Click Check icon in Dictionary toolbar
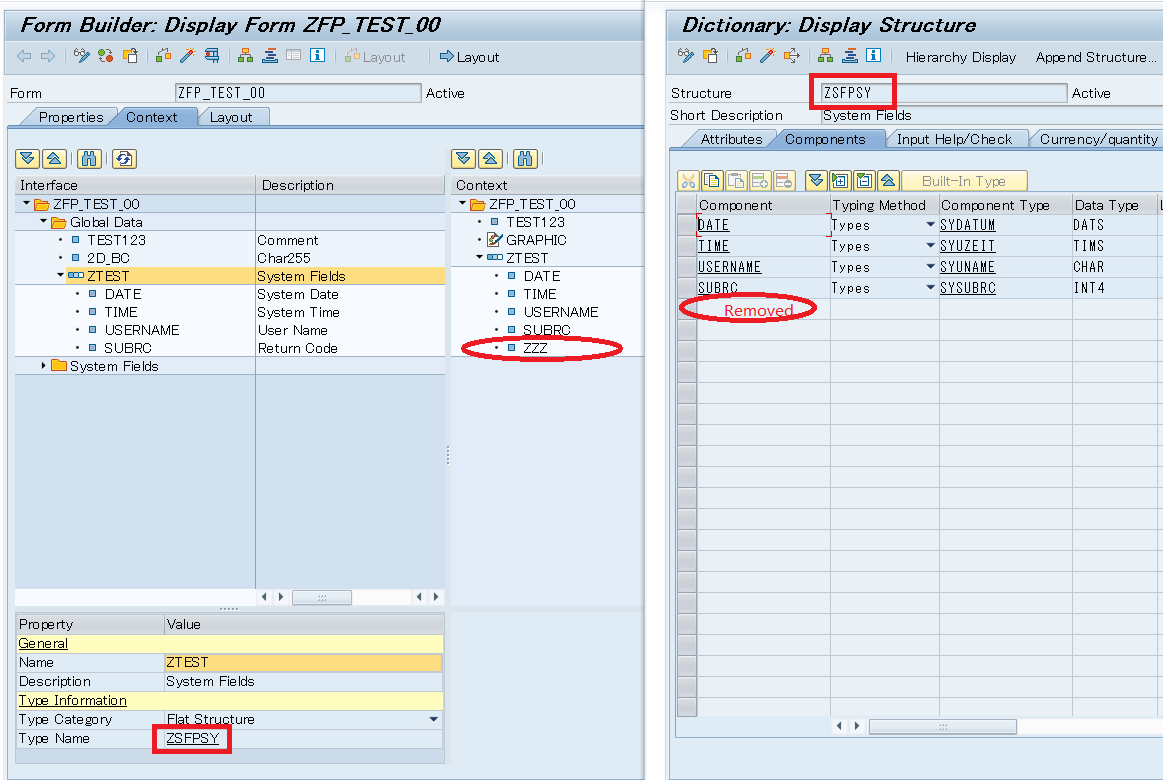This screenshot has width=1163, height=780. [x=743, y=56]
